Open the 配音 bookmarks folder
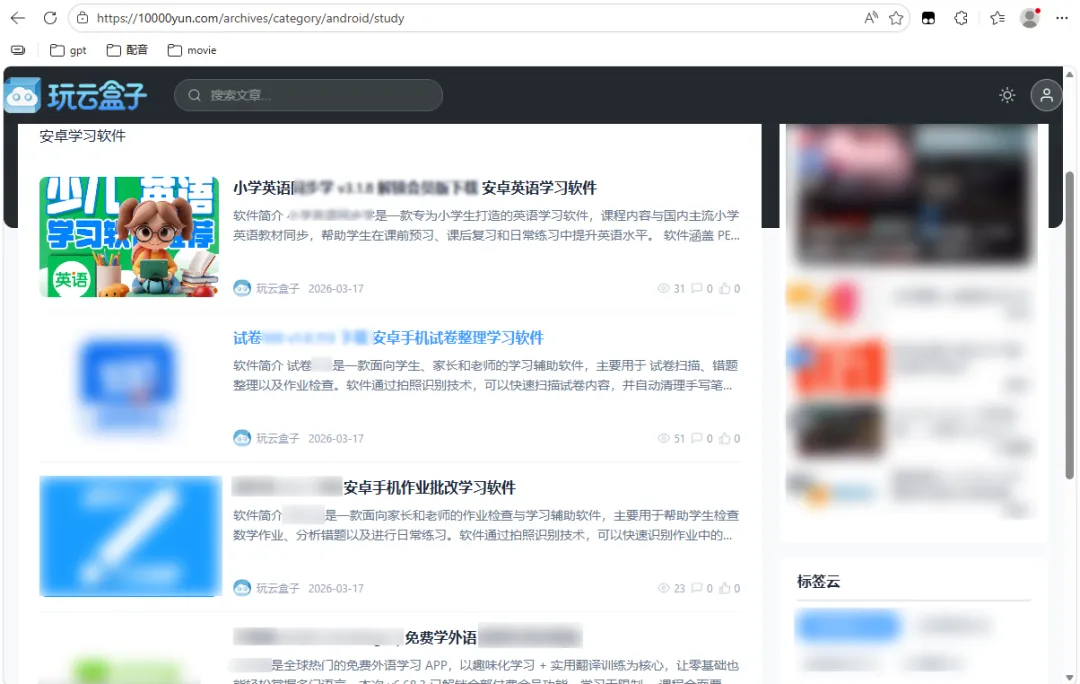 (x=127, y=50)
